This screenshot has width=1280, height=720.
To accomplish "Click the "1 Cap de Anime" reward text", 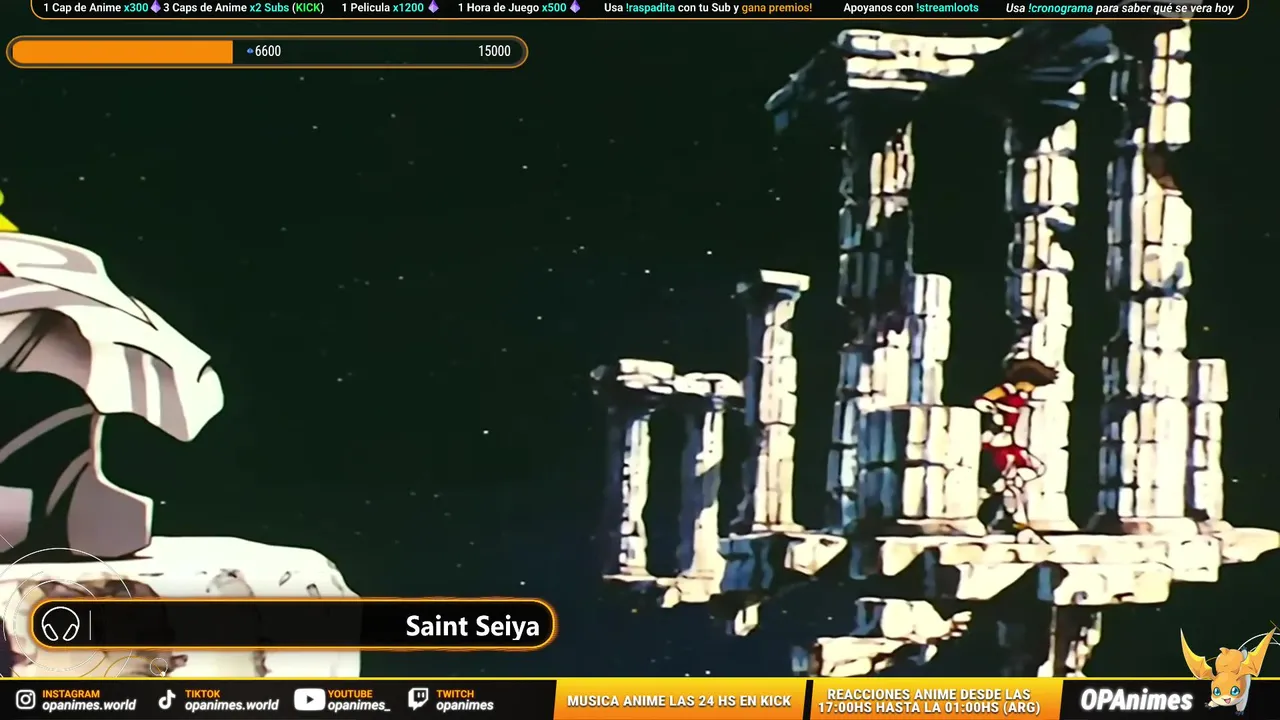I will 81,8.
